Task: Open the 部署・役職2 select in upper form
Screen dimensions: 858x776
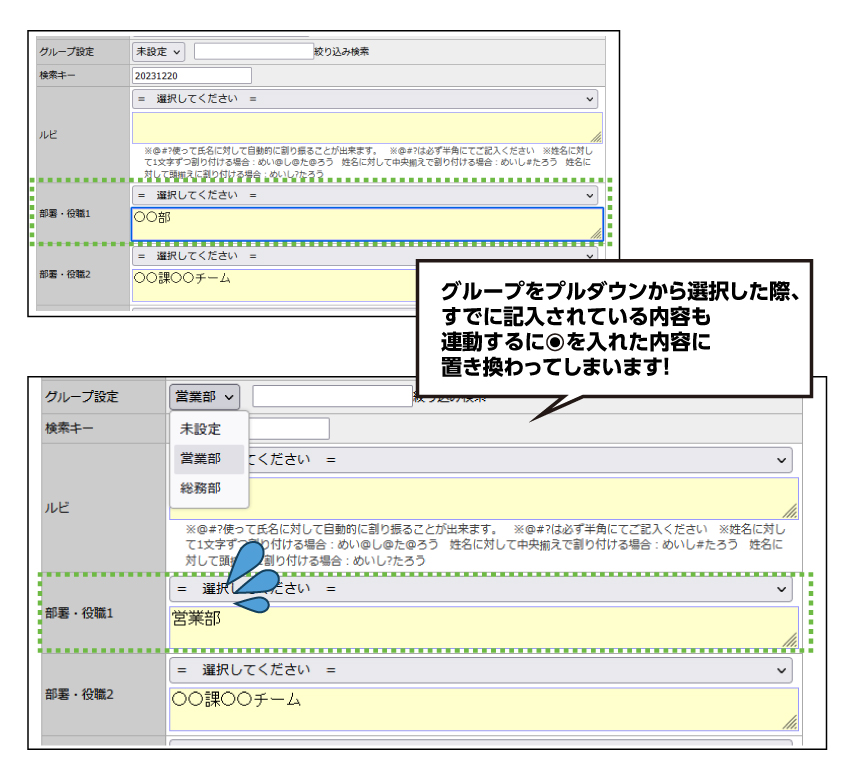Action: click(x=364, y=256)
